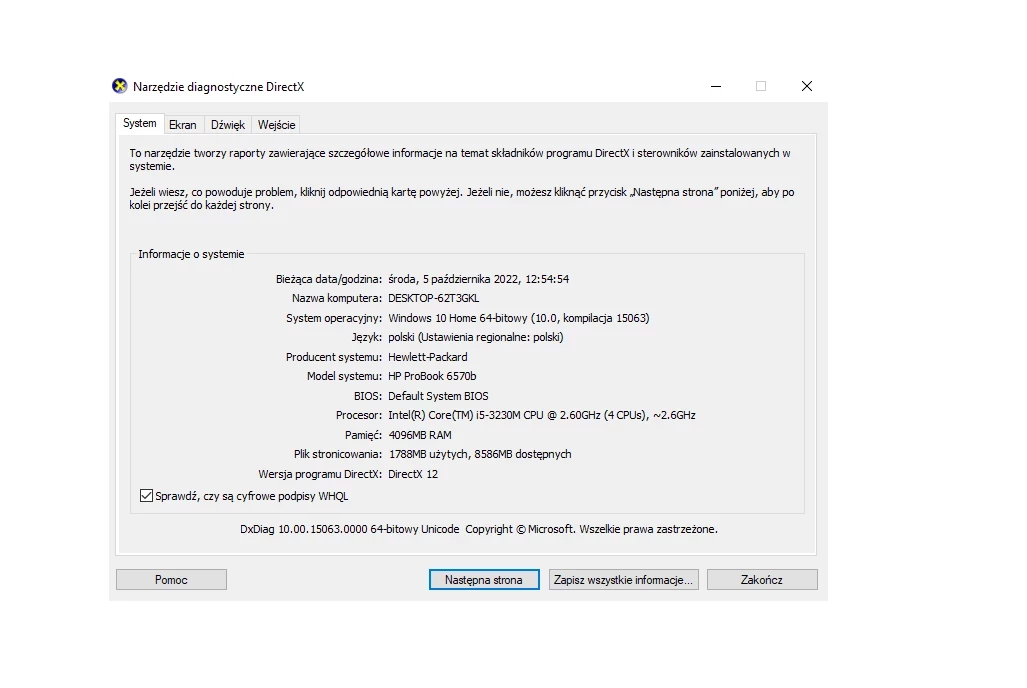1027x688 pixels.
Task: Toggle the WHQL digital signatures checkbox
Action: tap(147, 496)
